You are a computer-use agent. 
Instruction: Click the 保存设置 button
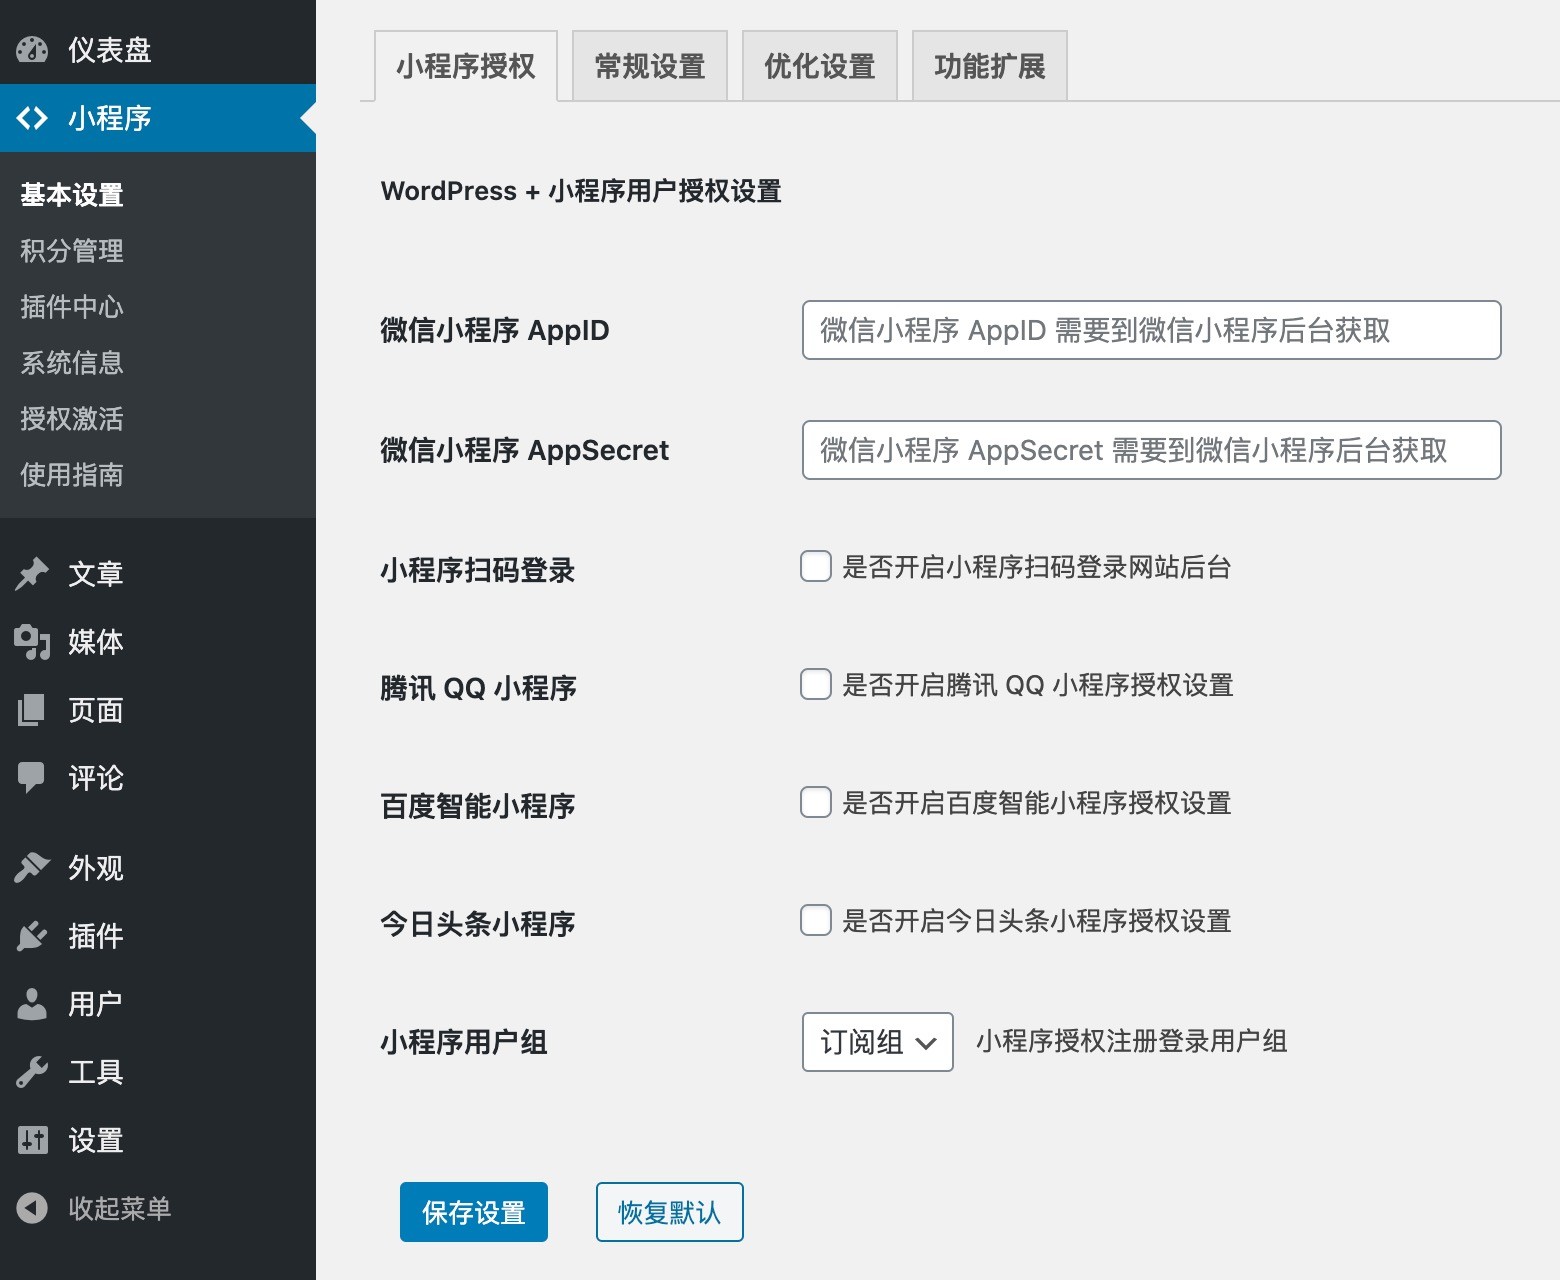point(474,1212)
